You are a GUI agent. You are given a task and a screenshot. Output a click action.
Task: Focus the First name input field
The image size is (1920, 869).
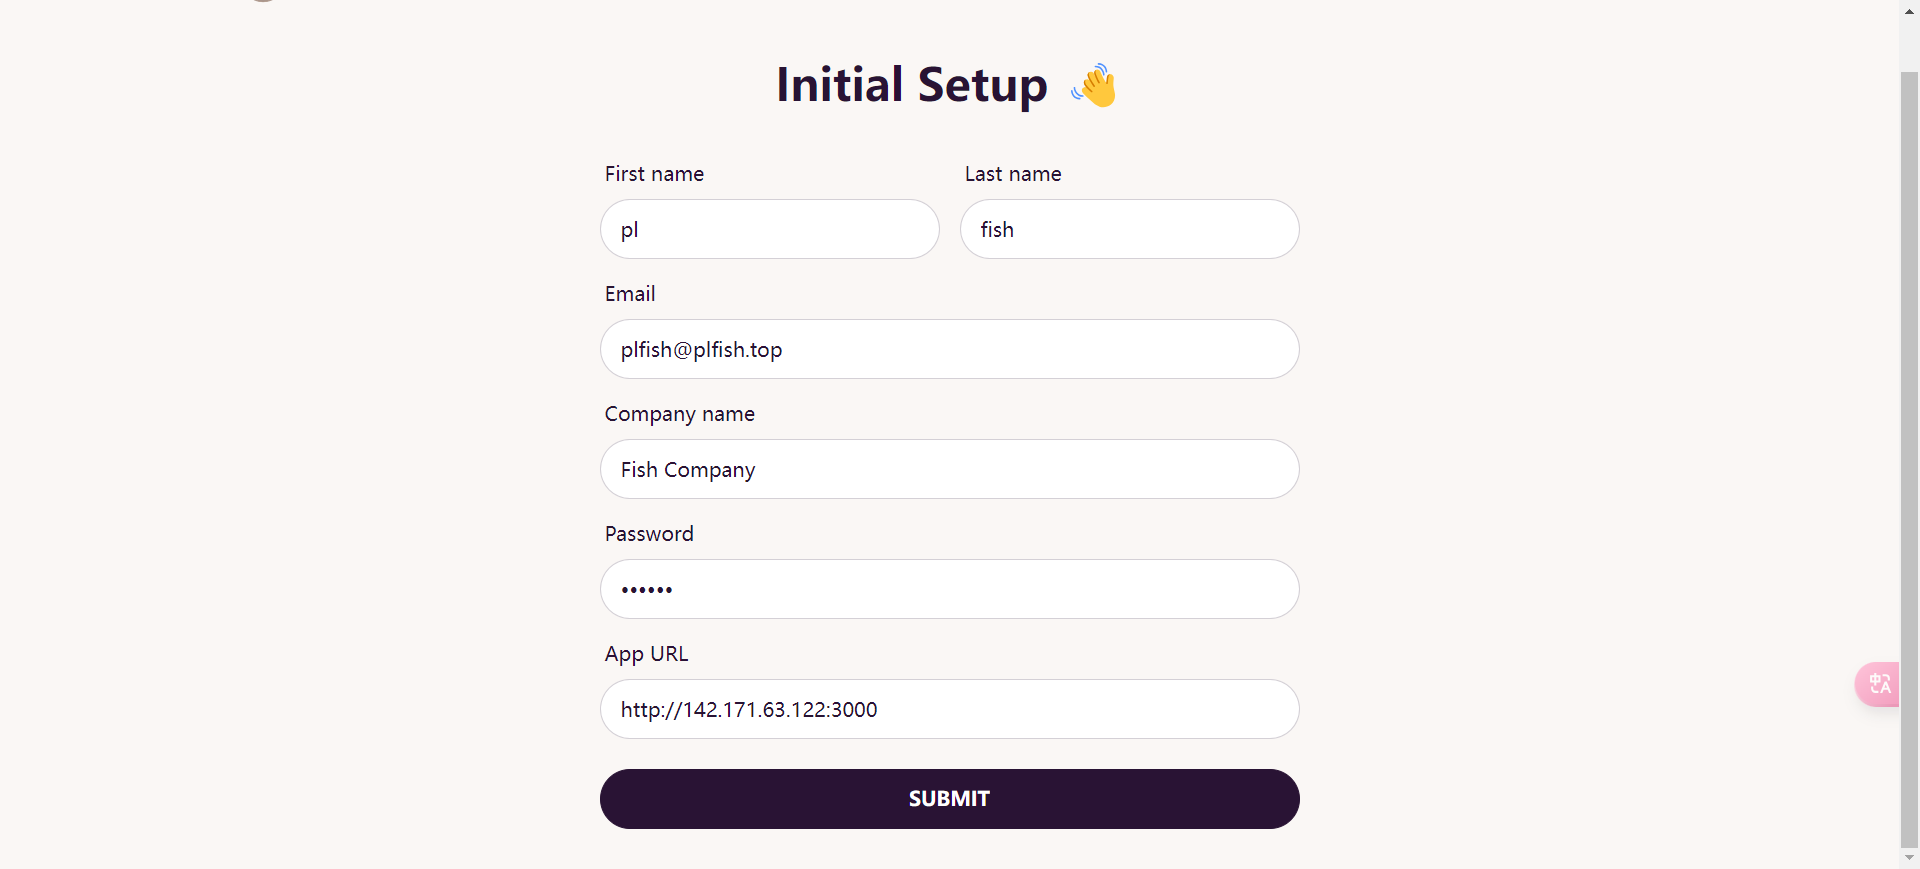(769, 229)
